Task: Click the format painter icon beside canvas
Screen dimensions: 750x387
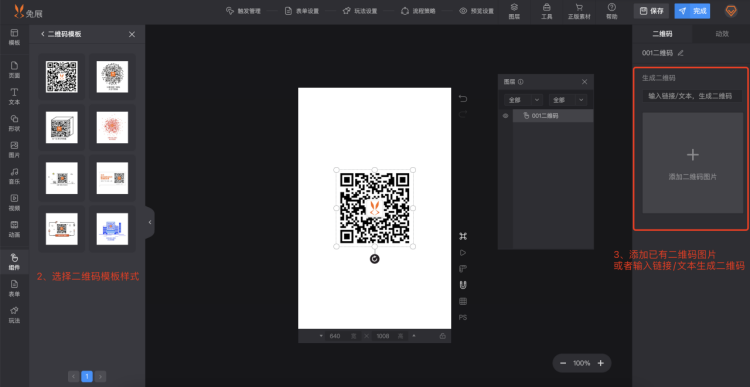Action: (463, 268)
